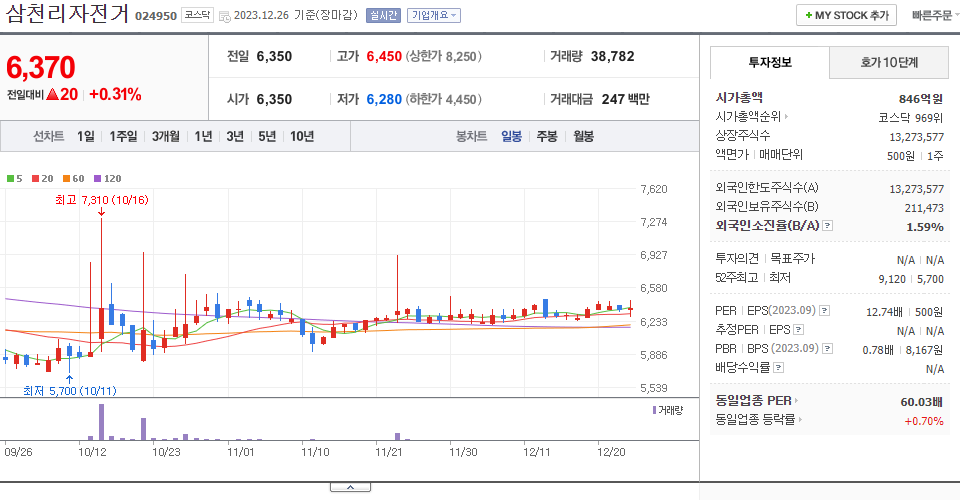Click the 시가총액 value 846억원
This screenshot has height=500, width=960.
[x=921, y=99]
